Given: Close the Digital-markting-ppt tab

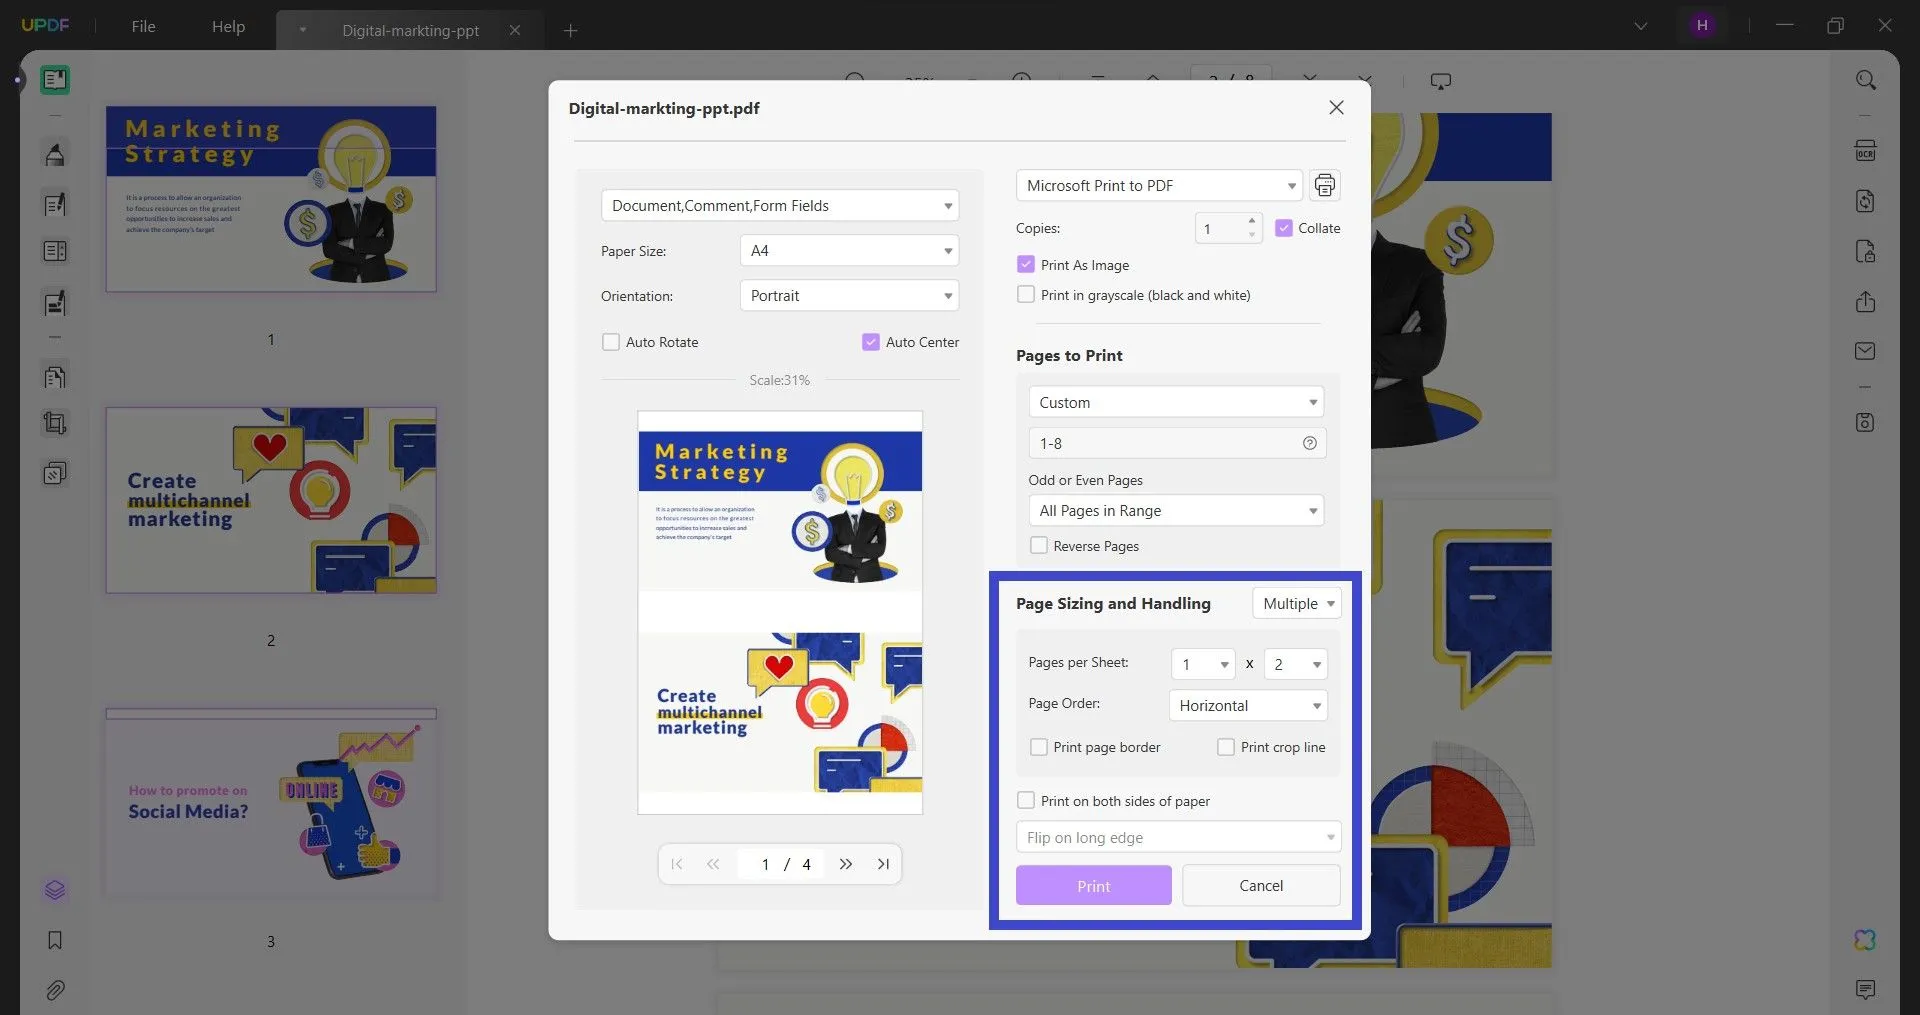Looking at the screenshot, I should point(515,31).
